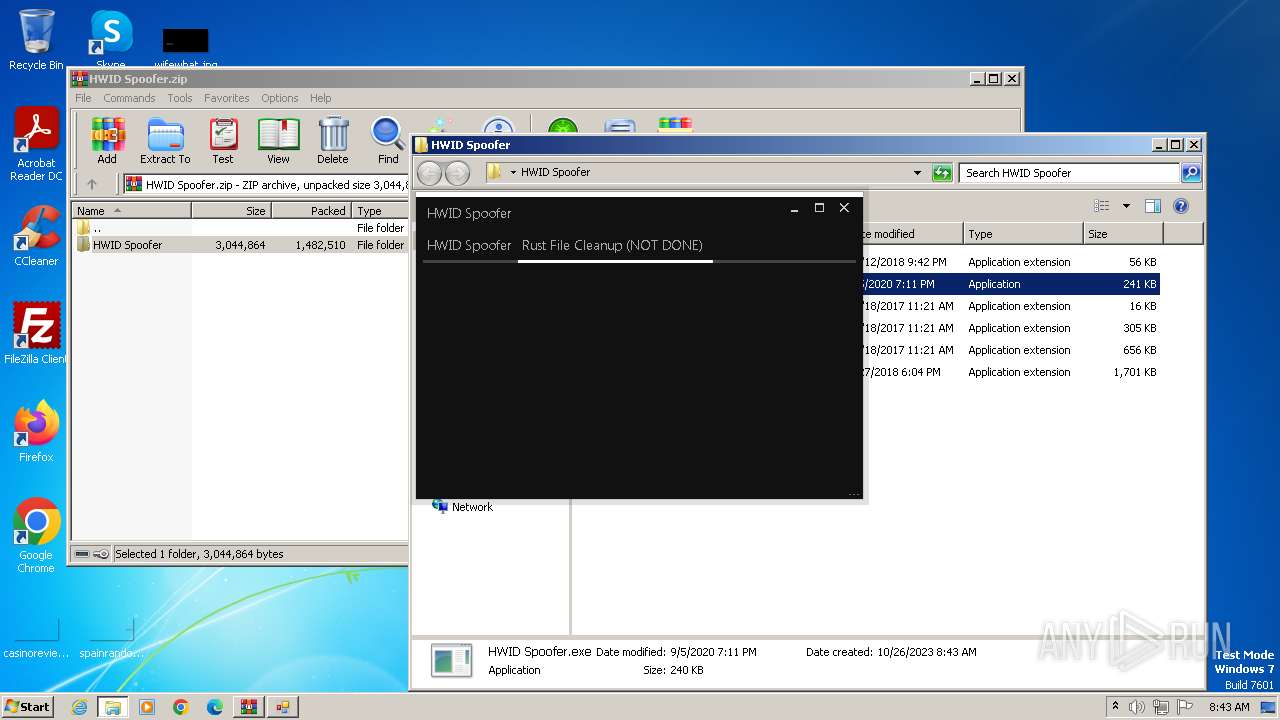
Task: Click the Delete icon in WinRAR
Action: (x=333, y=141)
